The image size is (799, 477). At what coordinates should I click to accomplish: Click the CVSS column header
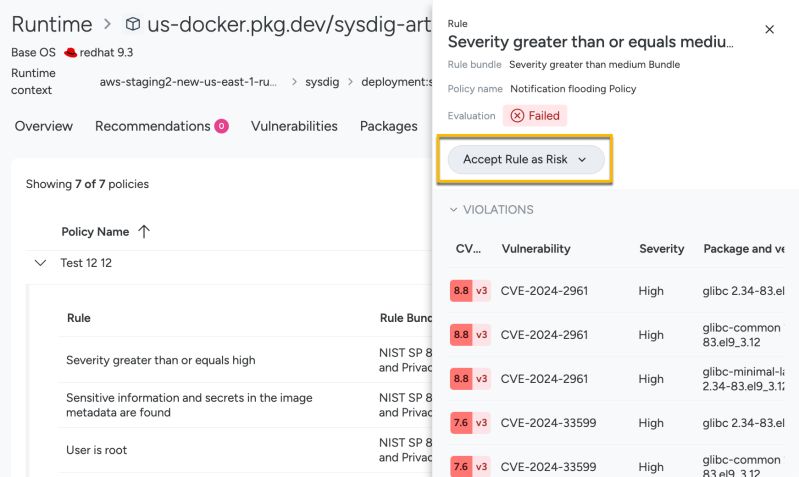click(x=468, y=249)
